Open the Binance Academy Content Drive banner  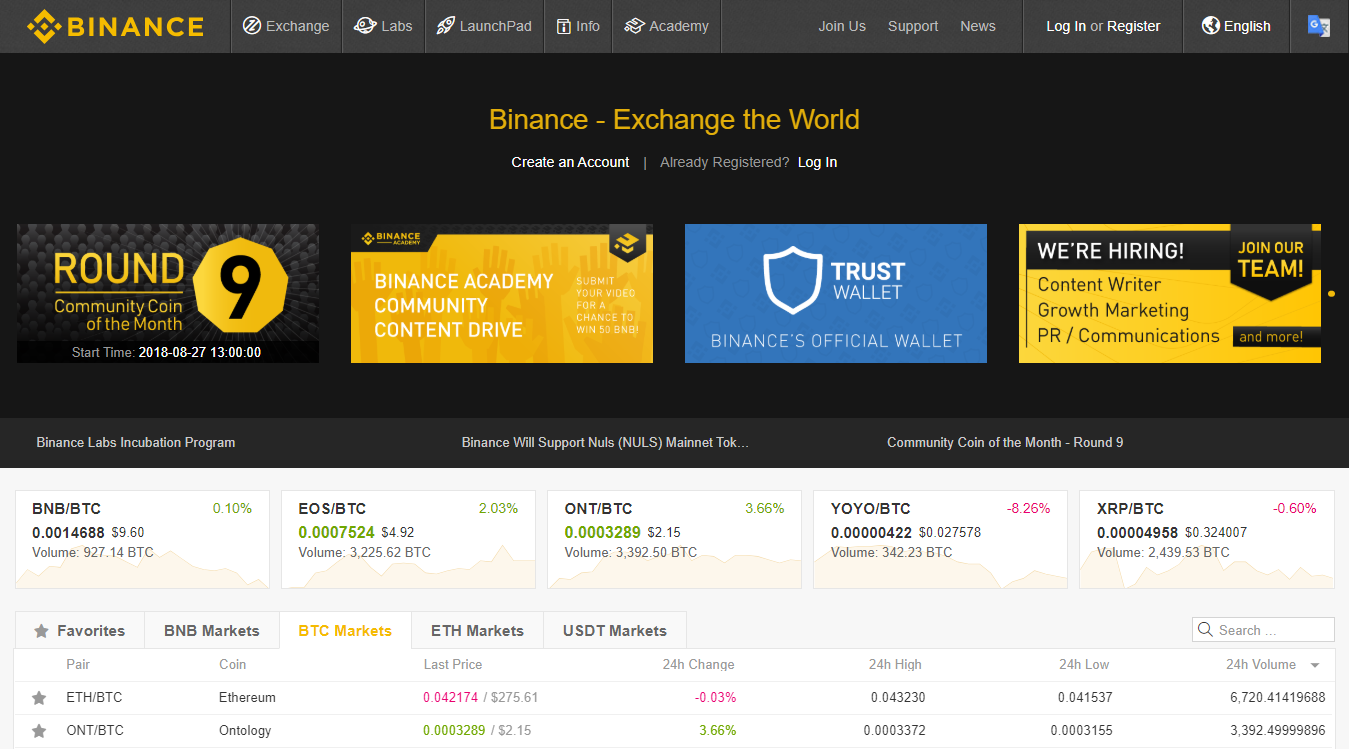tap(502, 293)
